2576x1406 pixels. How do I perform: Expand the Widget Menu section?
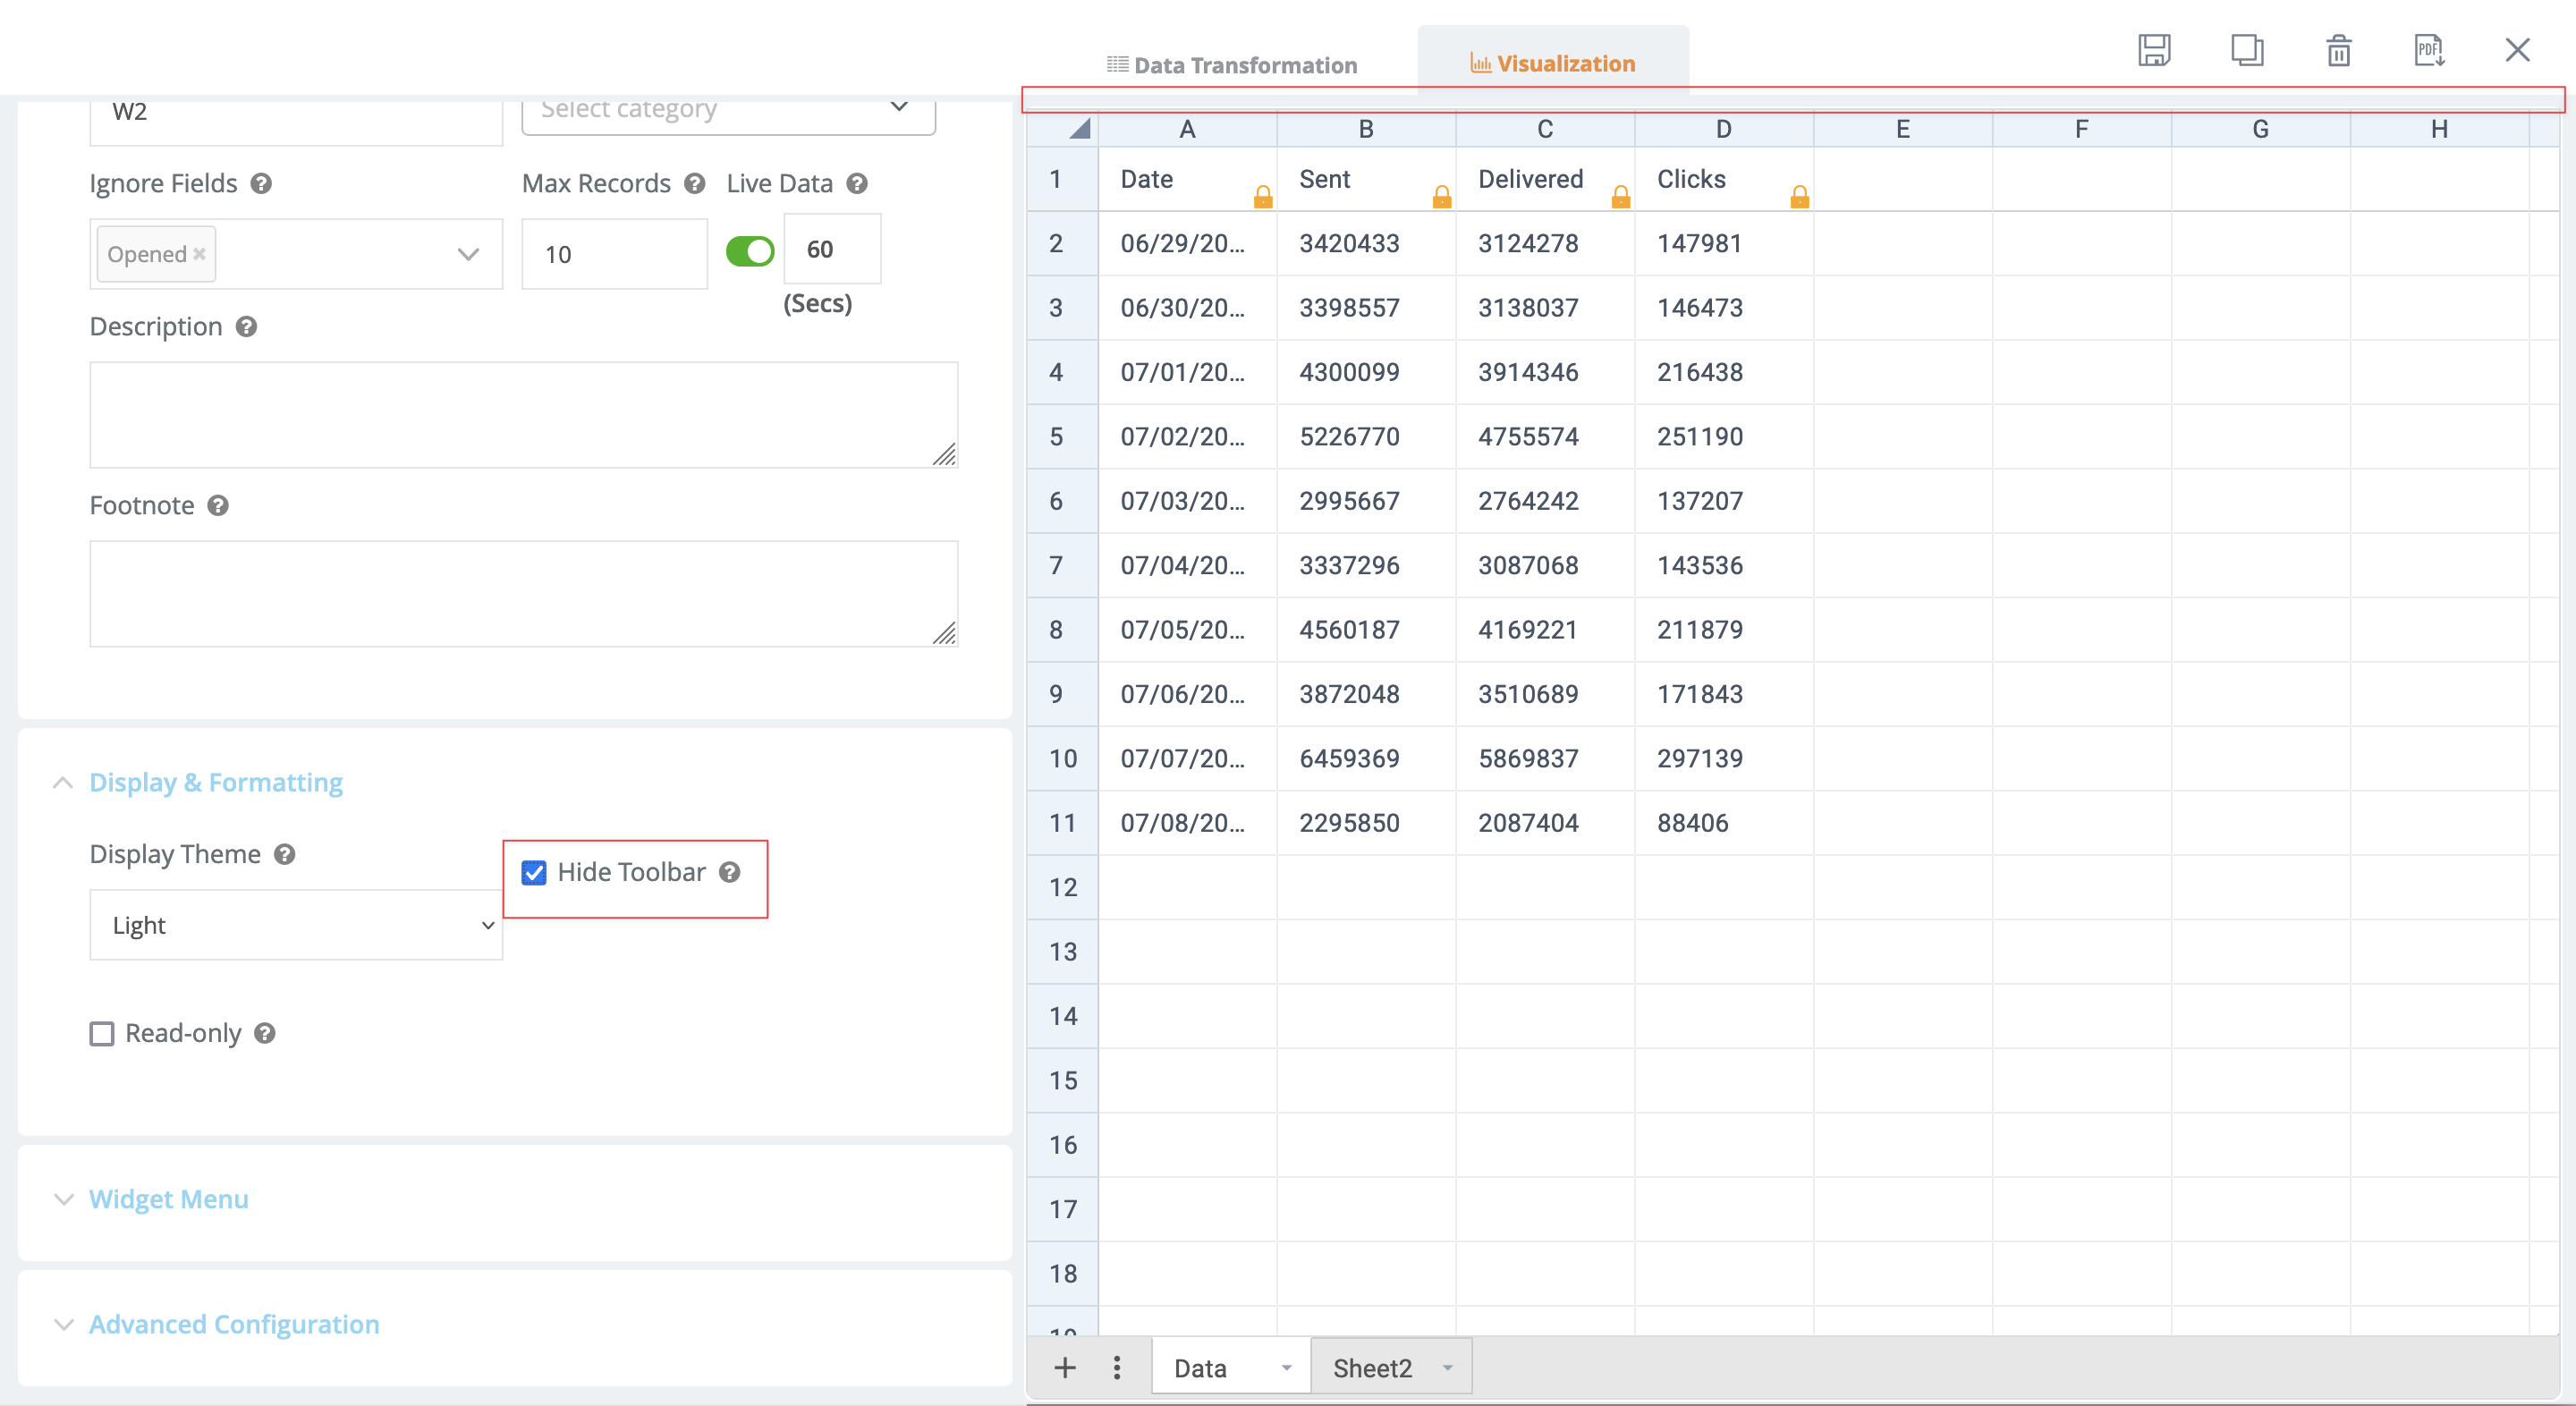point(168,1198)
